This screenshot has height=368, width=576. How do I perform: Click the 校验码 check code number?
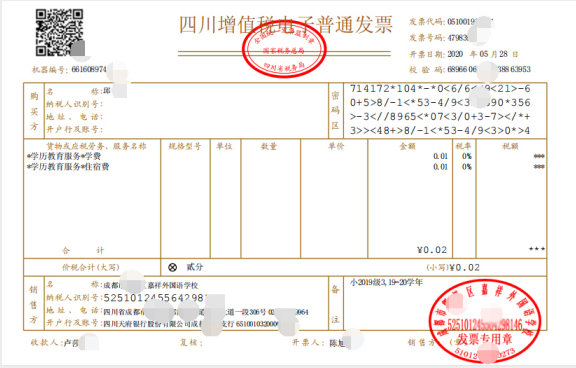470,69
